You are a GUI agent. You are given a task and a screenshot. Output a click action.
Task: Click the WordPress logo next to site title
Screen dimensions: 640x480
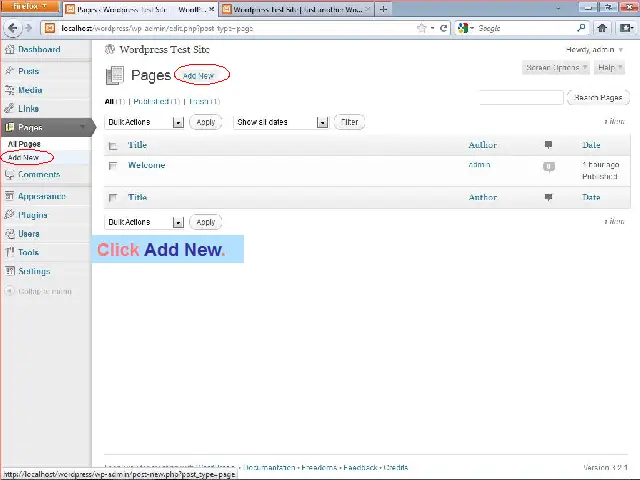point(110,49)
